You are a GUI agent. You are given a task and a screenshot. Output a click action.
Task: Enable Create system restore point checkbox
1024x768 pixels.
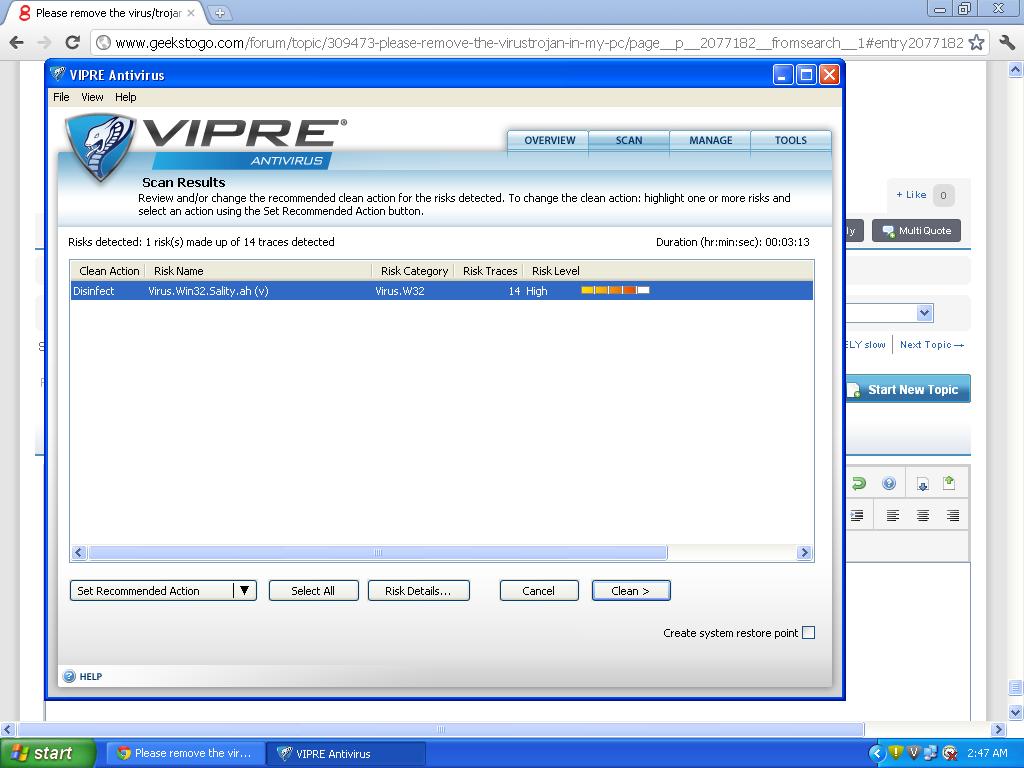click(808, 633)
